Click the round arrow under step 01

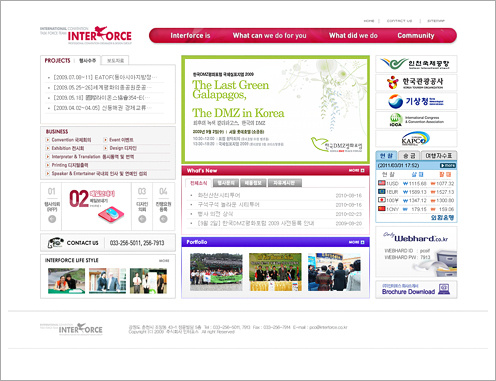coord(52,219)
